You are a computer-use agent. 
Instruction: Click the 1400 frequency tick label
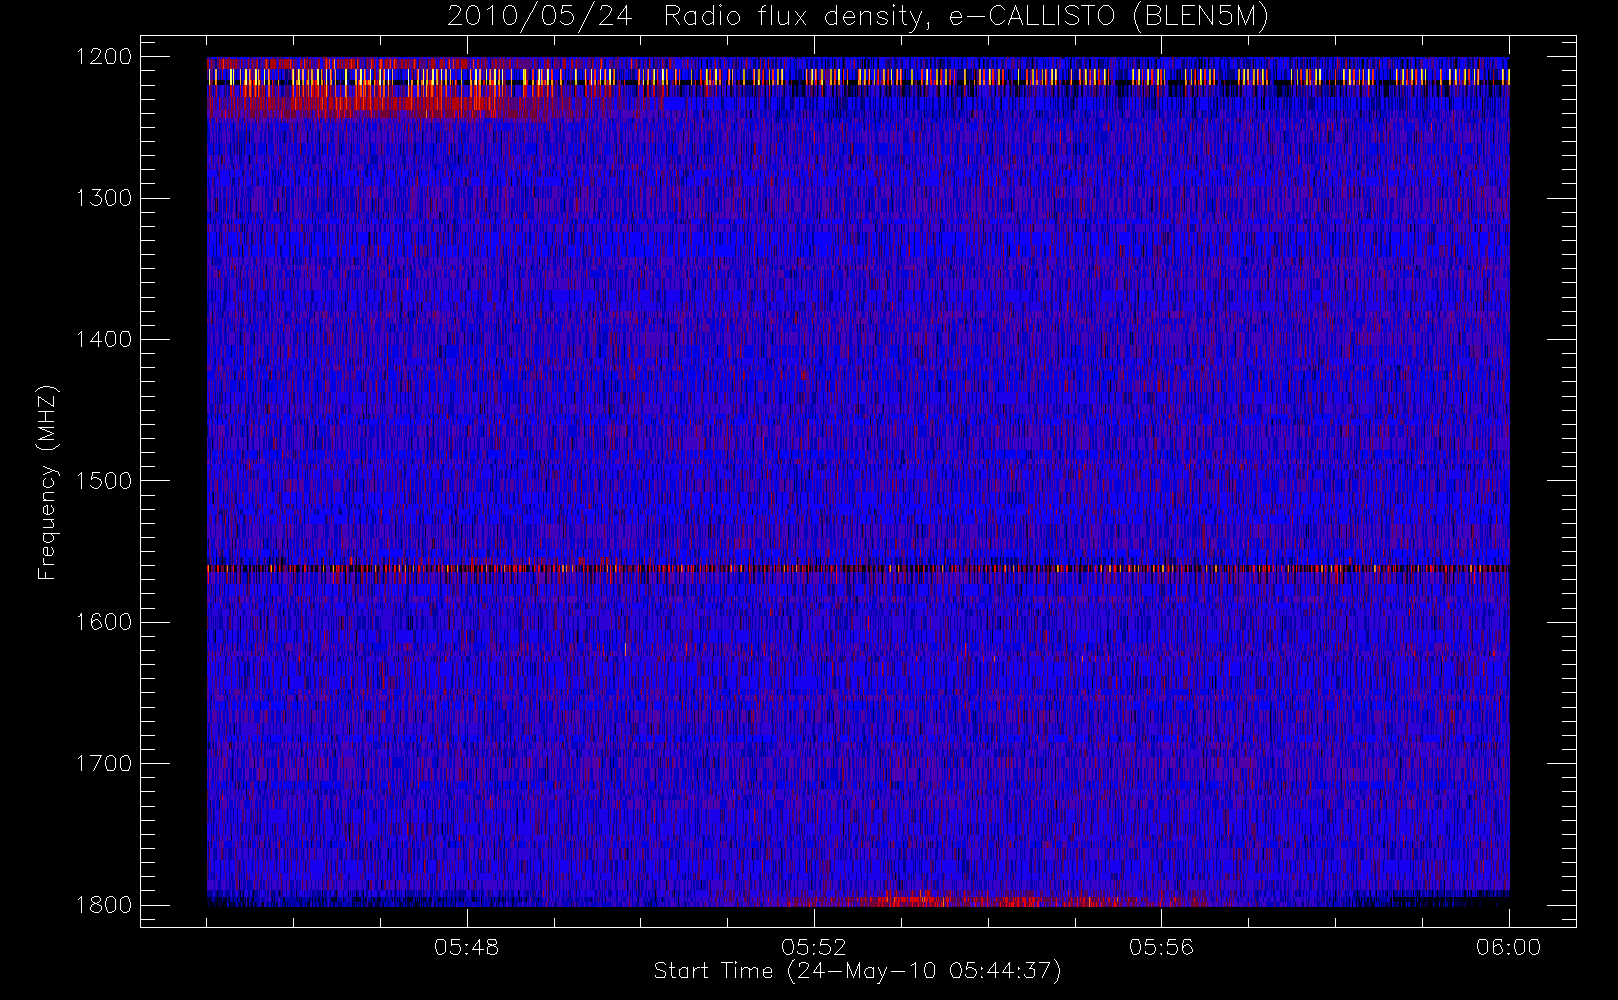(x=105, y=340)
